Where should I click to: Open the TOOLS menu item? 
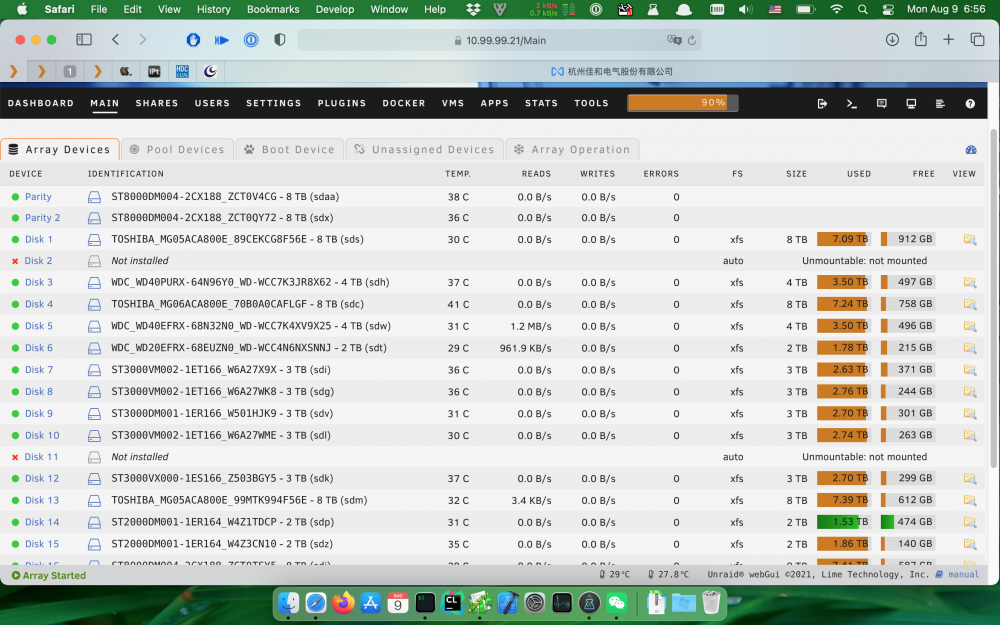point(591,103)
